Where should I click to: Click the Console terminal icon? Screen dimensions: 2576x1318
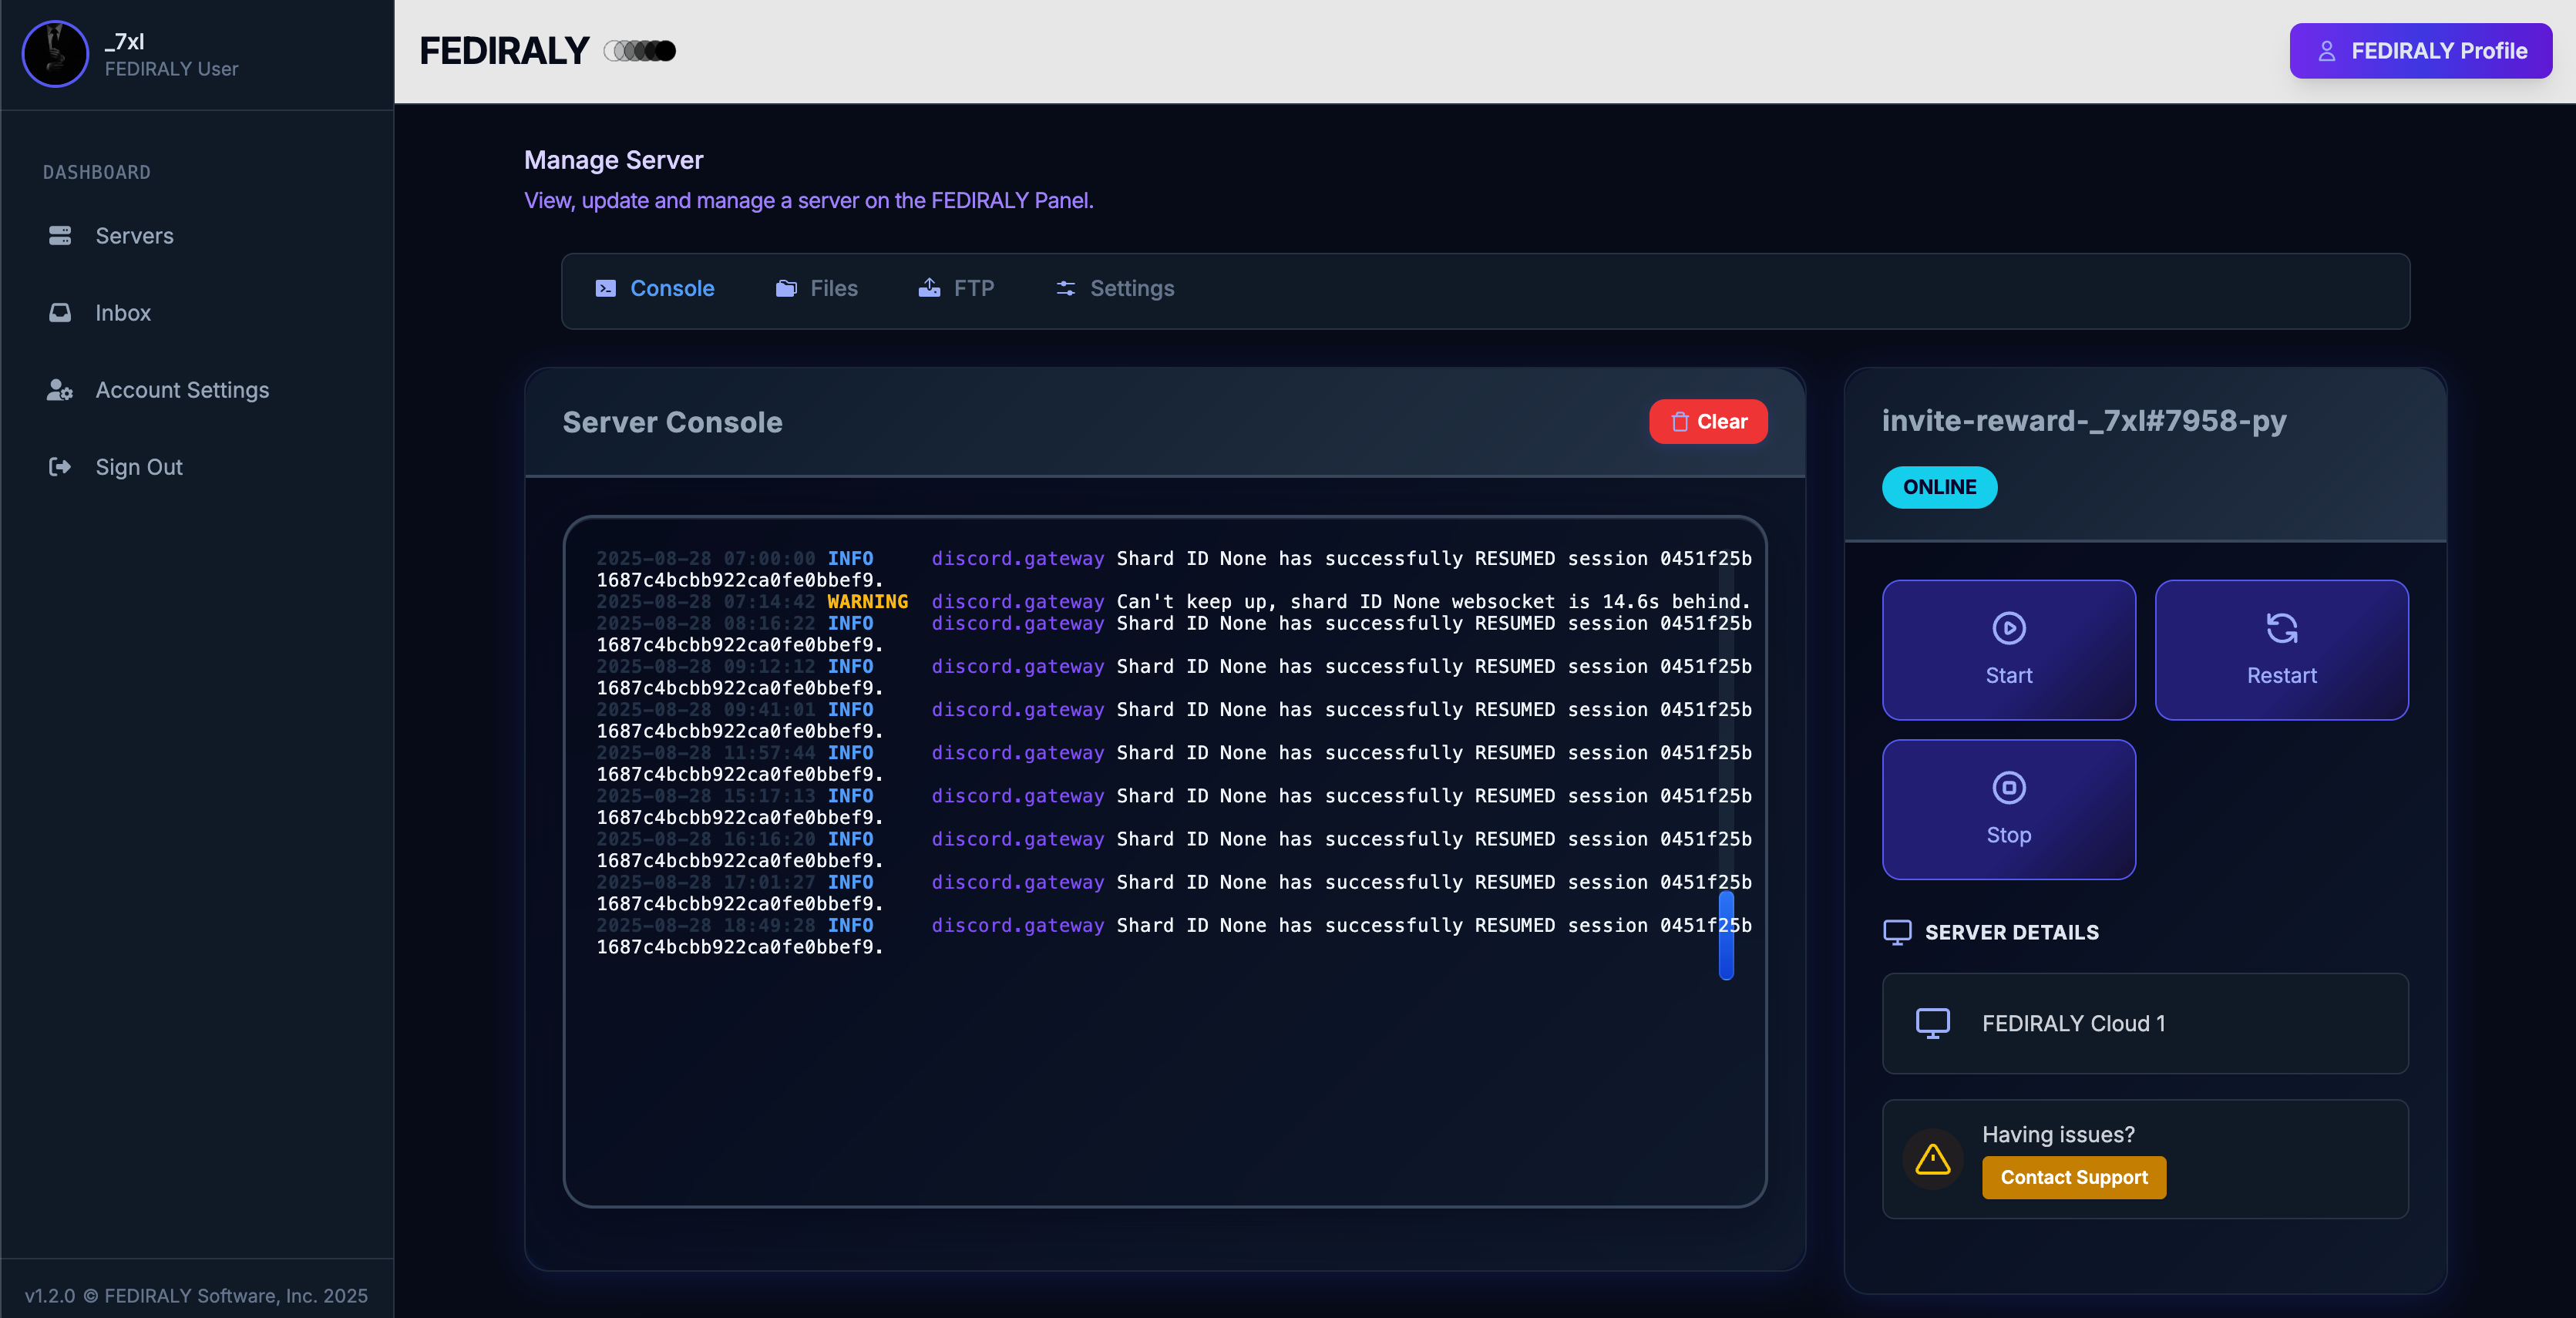coord(606,289)
